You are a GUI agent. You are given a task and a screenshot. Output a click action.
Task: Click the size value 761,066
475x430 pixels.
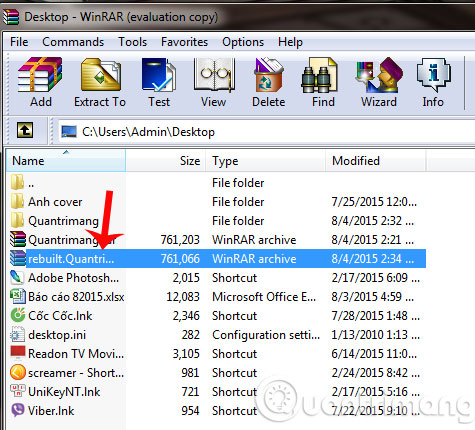[180, 259]
